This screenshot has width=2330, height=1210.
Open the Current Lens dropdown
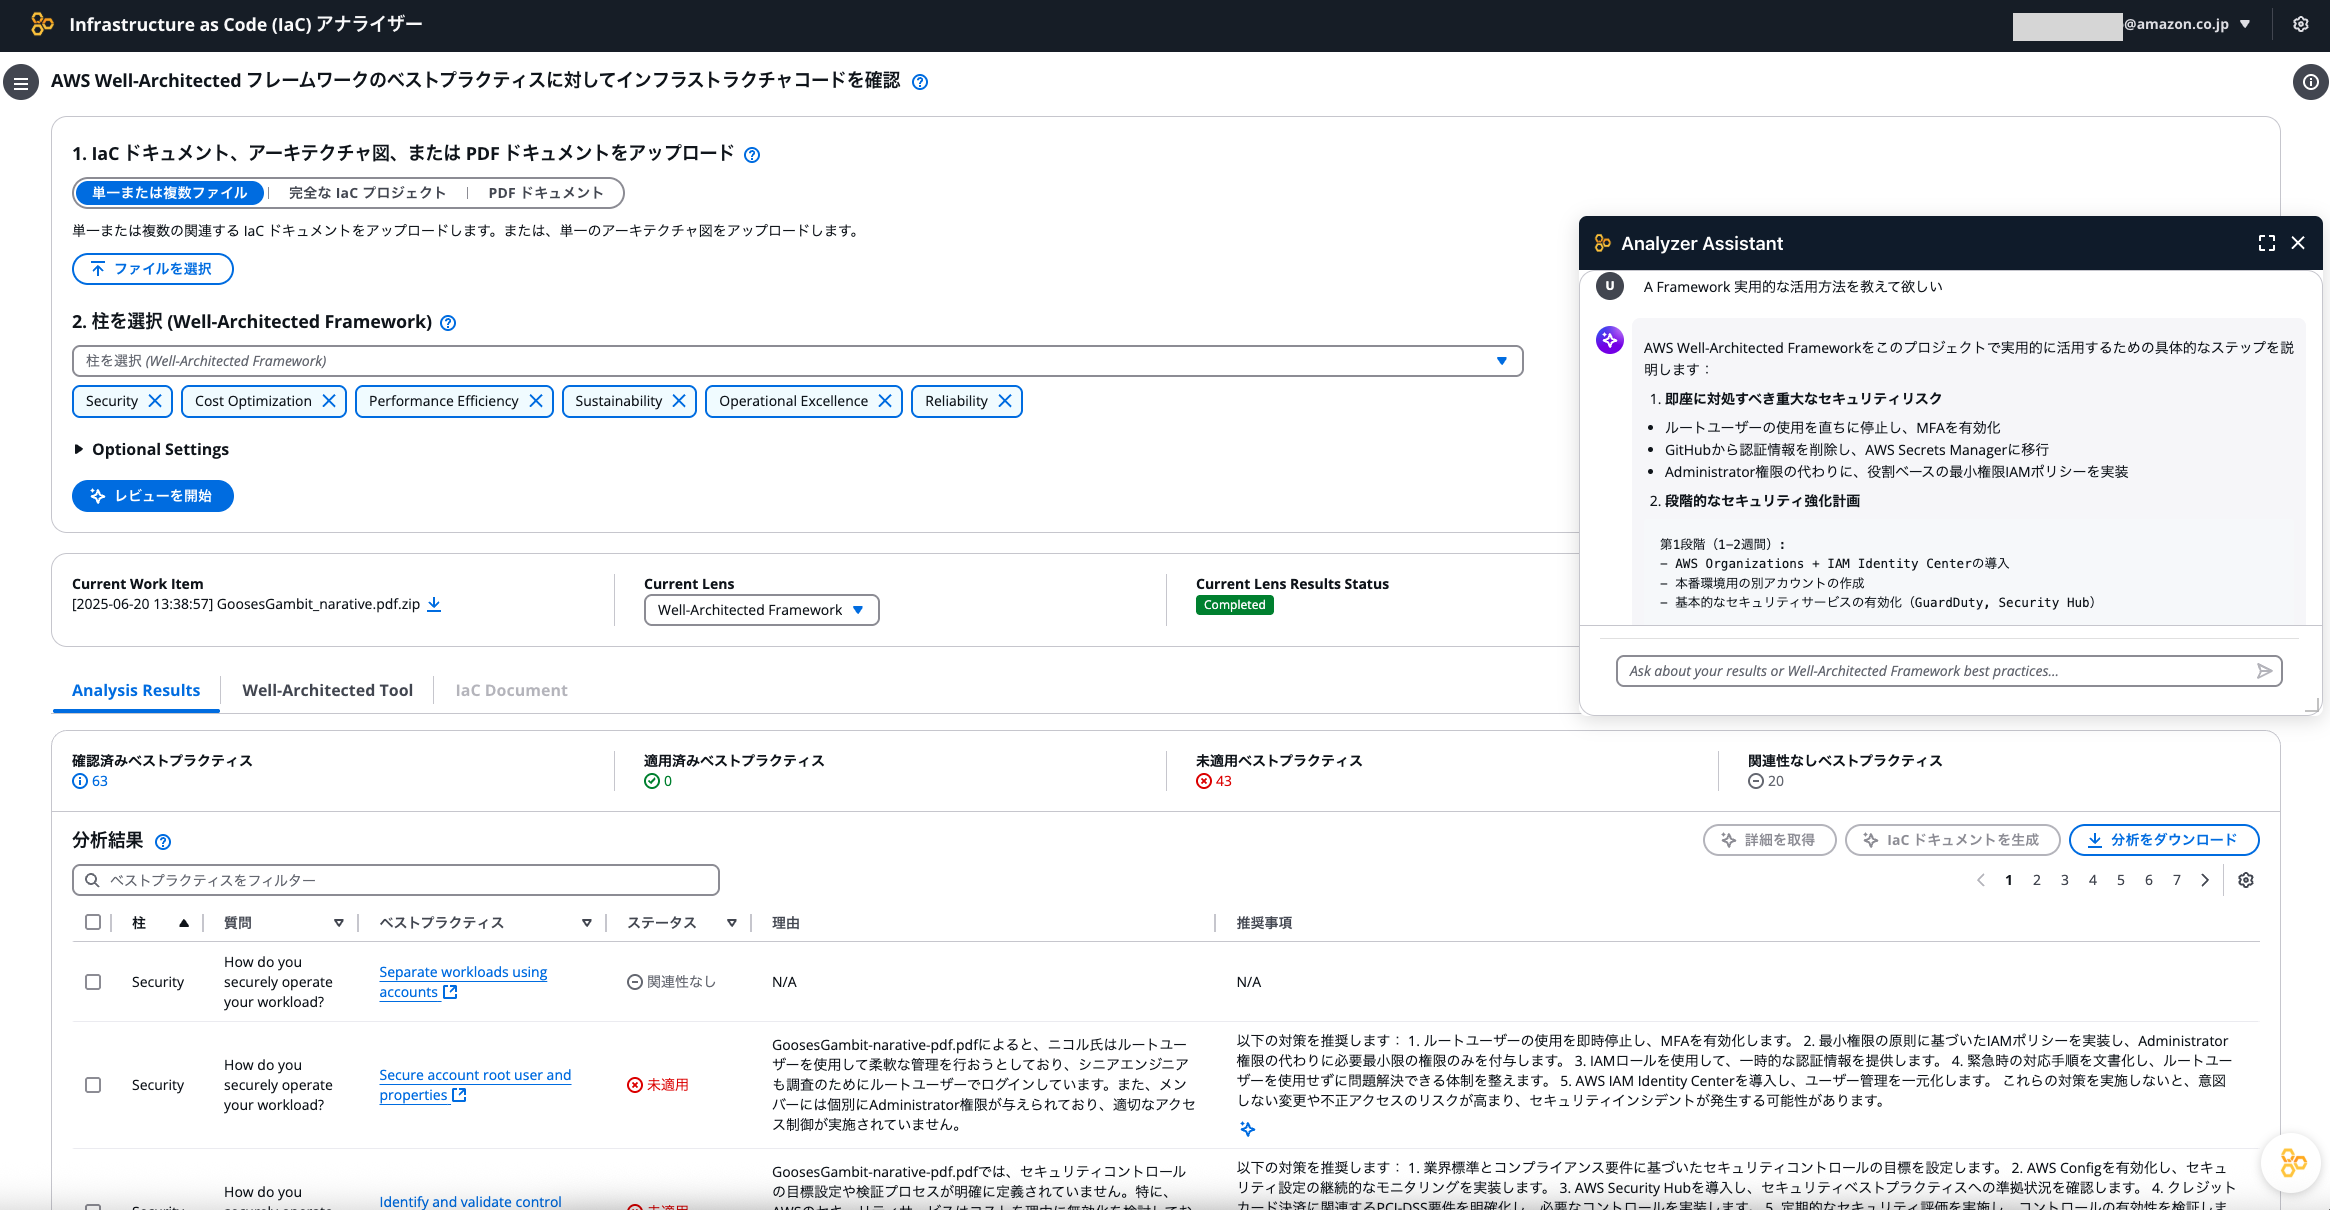point(760,609)
